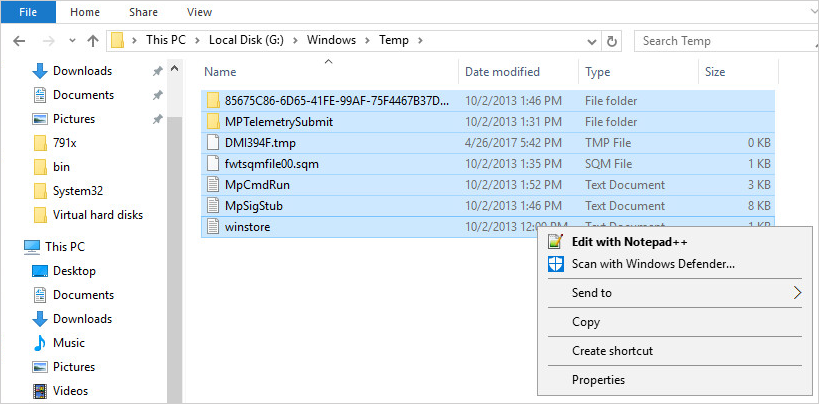Click the Up one level arrow
819x404 pixels.
pyautogui.click(x=92, y=41)
